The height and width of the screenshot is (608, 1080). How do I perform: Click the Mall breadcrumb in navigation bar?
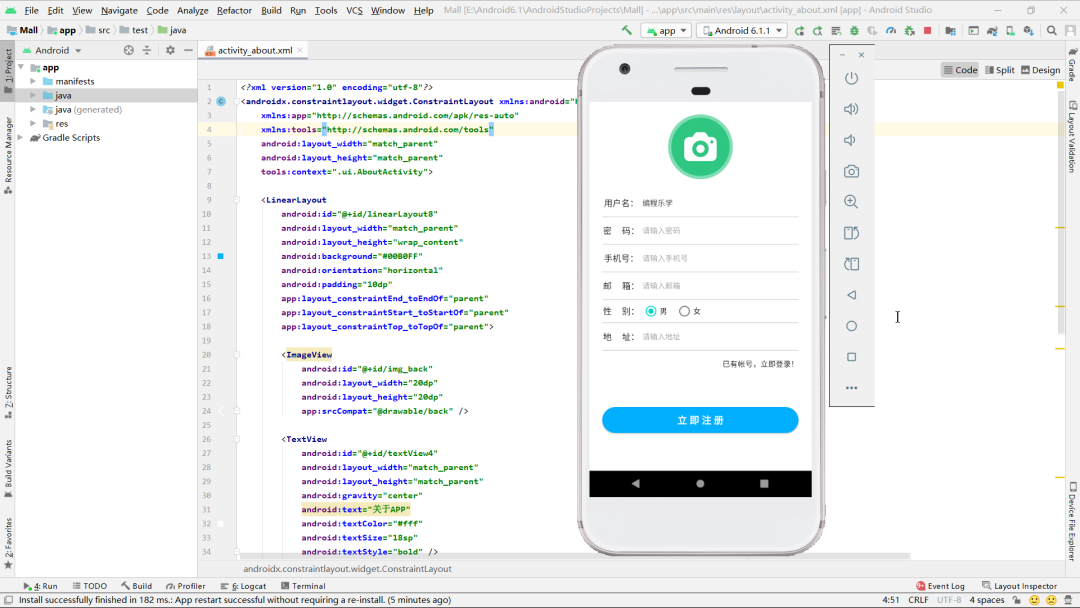(23, 30)
